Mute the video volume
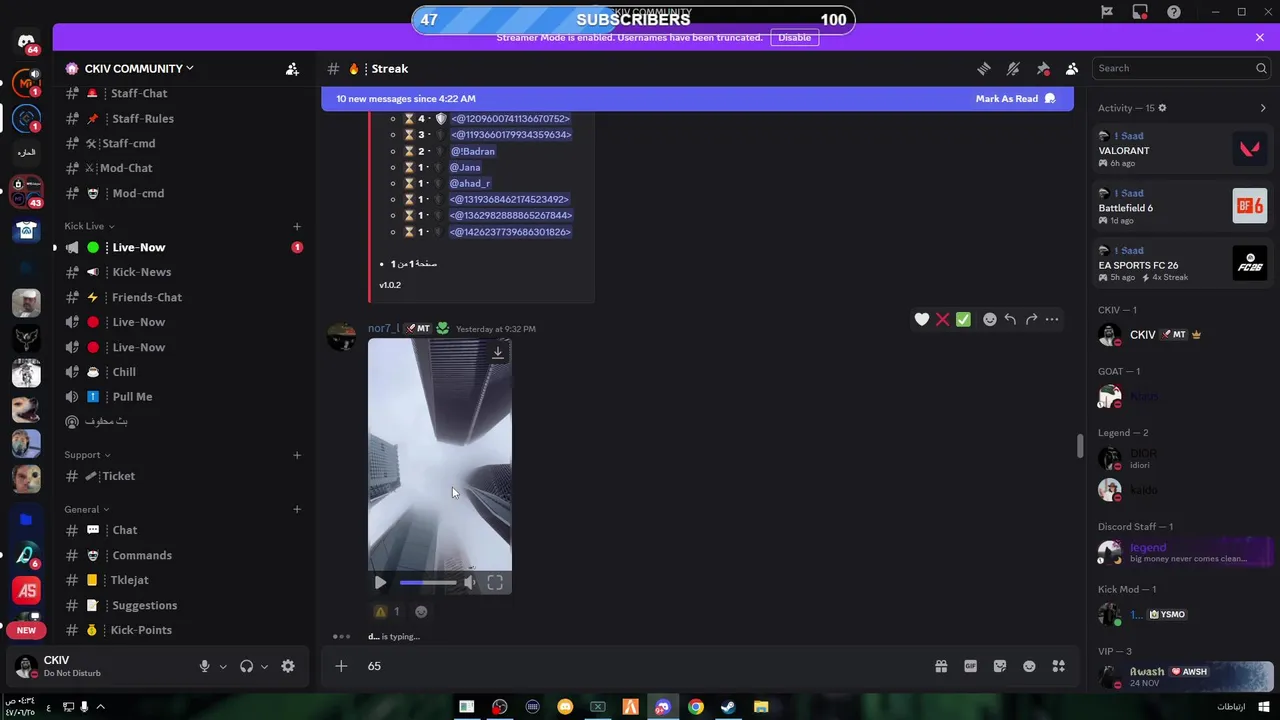 (469, 583)
